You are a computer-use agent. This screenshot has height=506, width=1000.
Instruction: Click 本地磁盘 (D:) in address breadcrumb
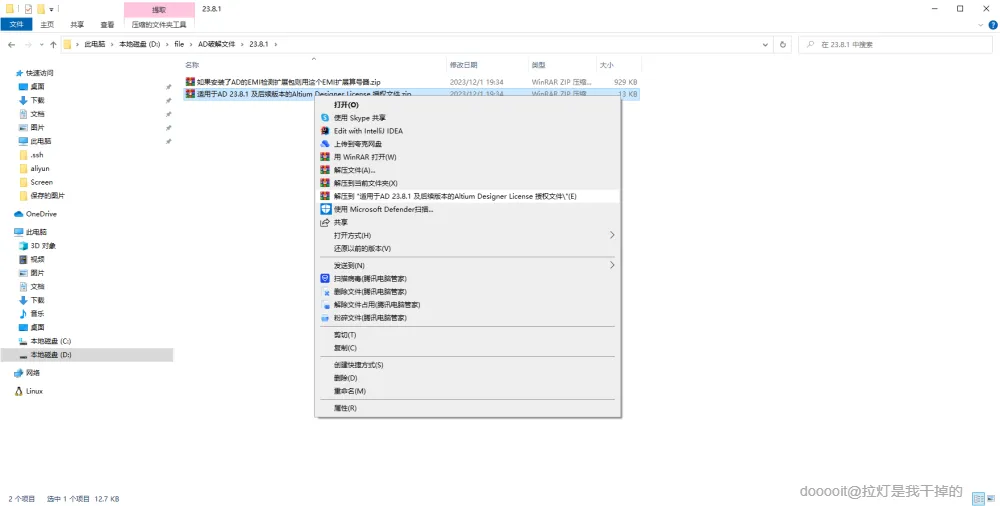(140, 44)
